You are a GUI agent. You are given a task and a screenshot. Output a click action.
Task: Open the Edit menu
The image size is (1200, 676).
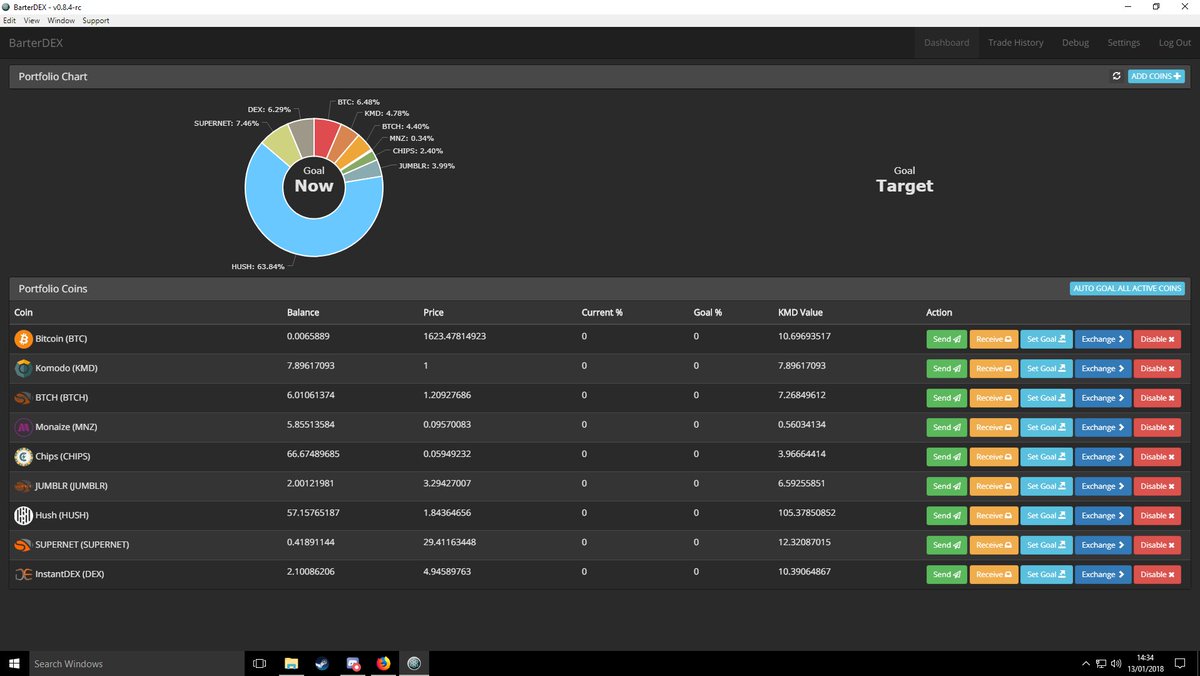pyautogui.click(x=10, y=20)
